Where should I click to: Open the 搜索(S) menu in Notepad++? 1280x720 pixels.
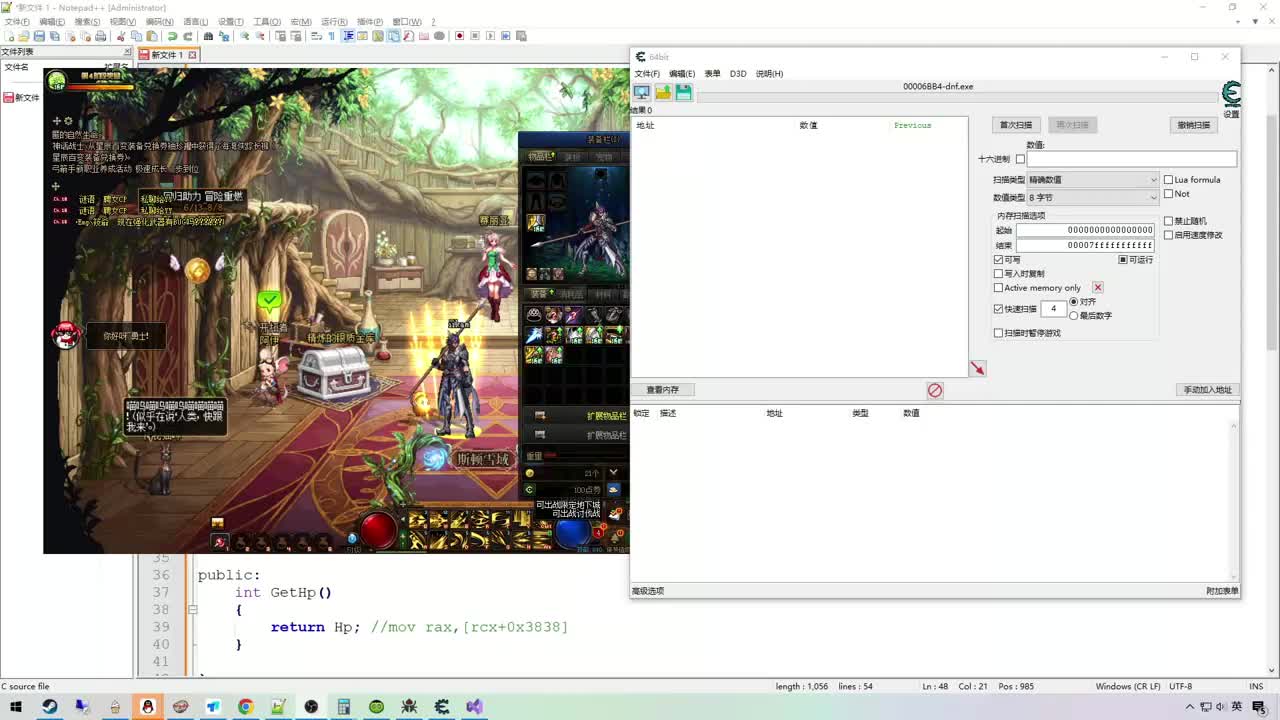(x=87, y=22)
